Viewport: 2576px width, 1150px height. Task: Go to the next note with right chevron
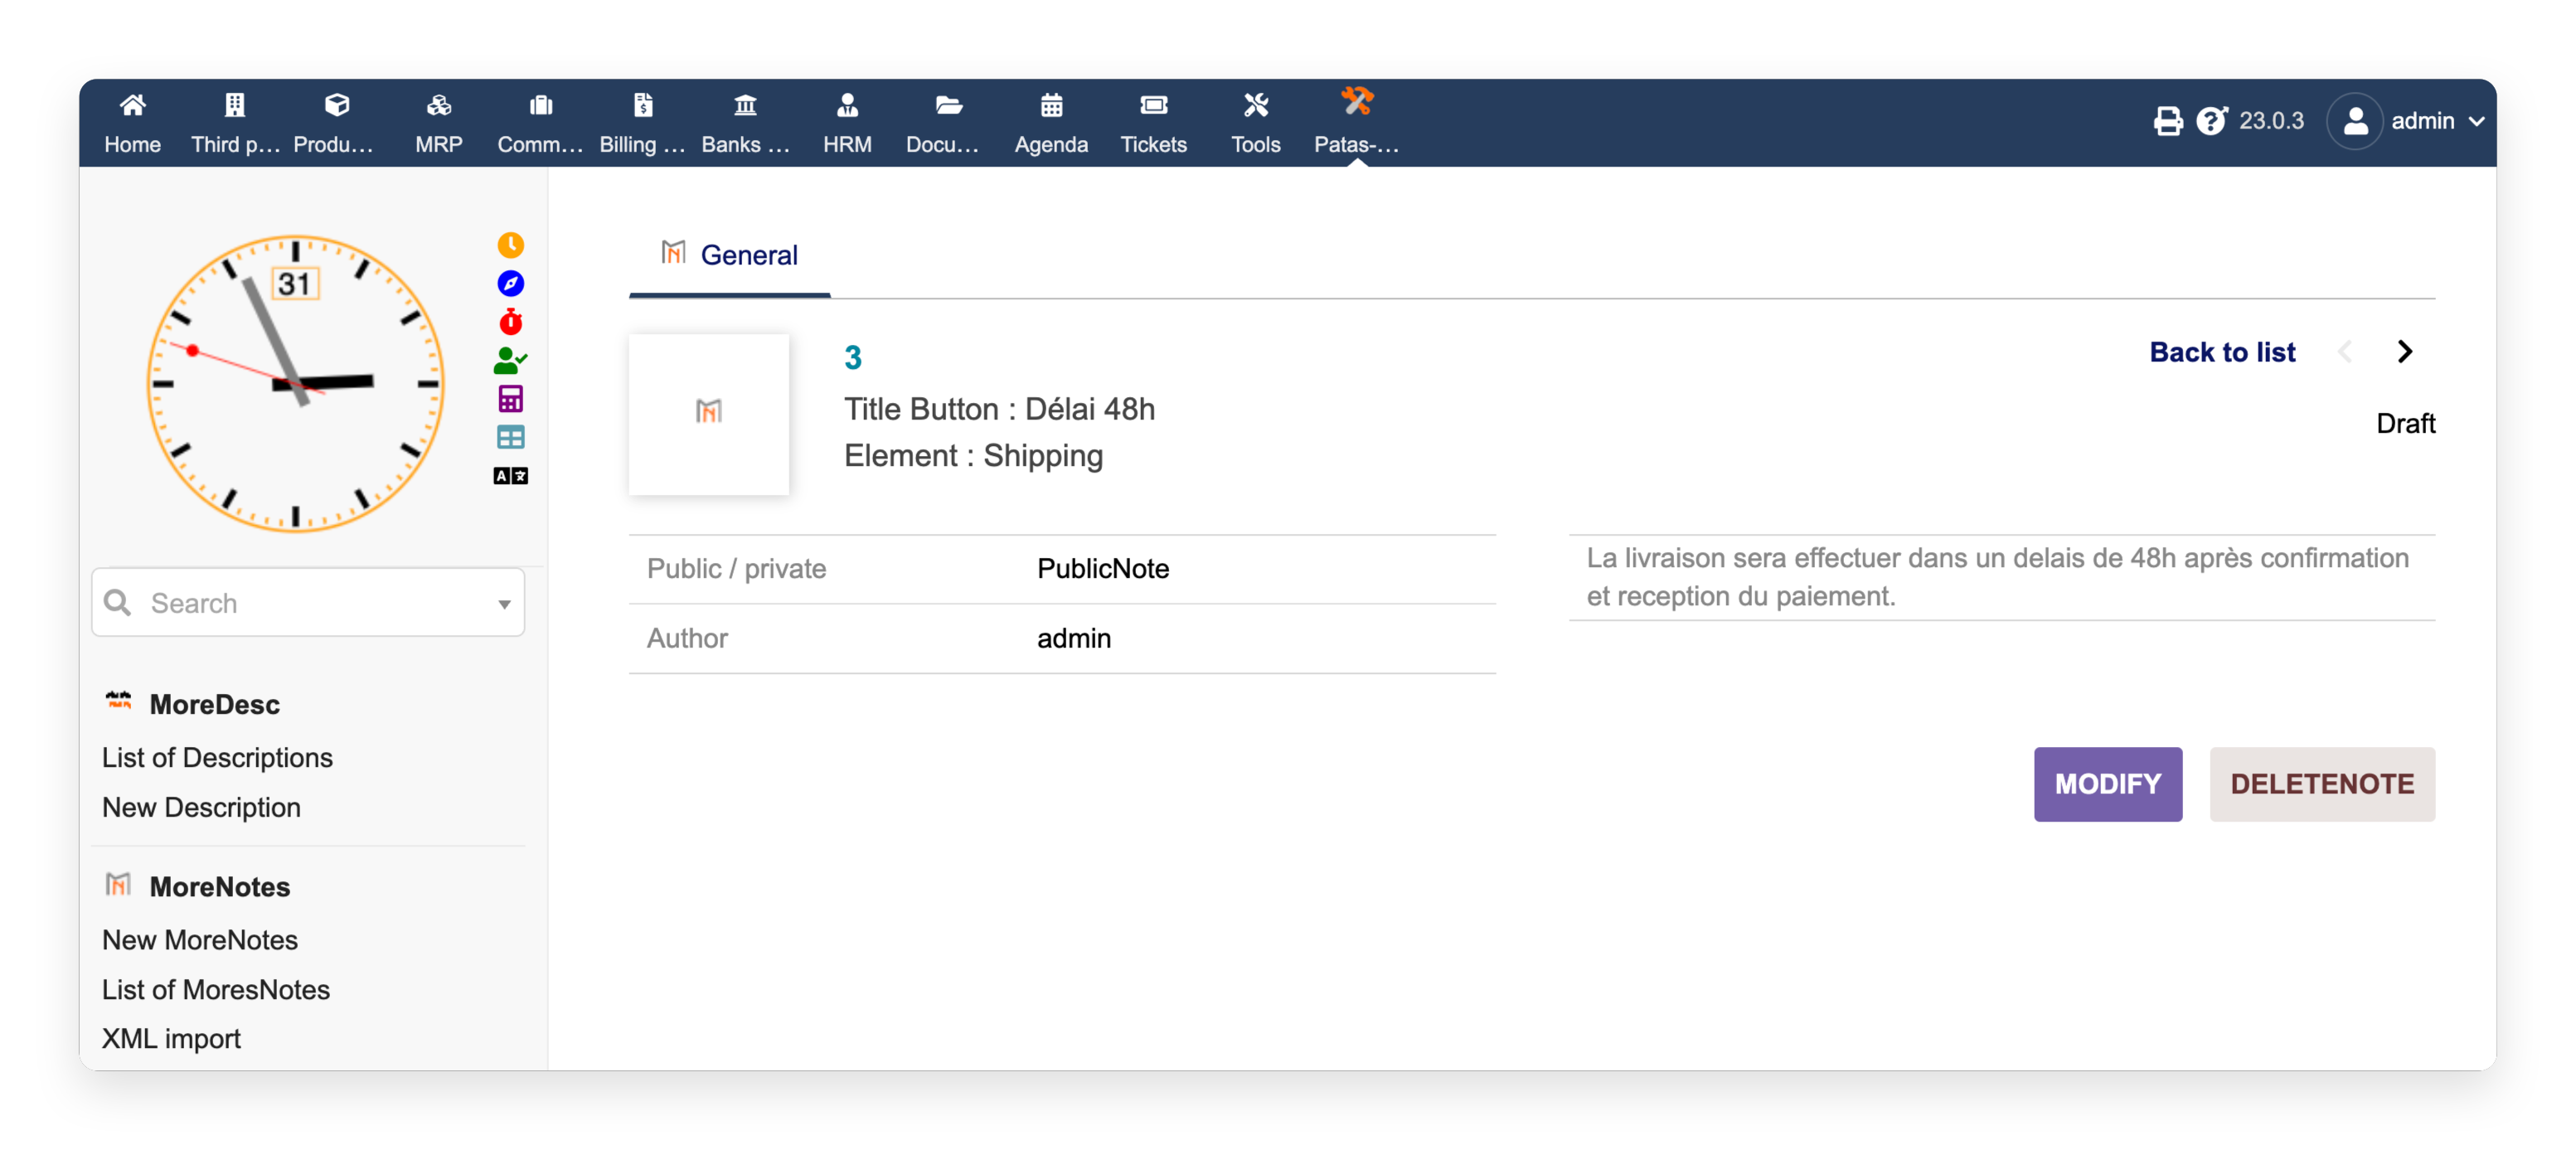(2404, 351)
